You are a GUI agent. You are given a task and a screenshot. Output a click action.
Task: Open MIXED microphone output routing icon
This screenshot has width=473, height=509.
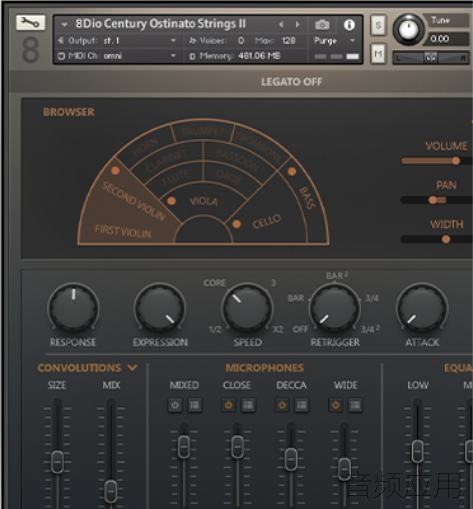[194, 405]
